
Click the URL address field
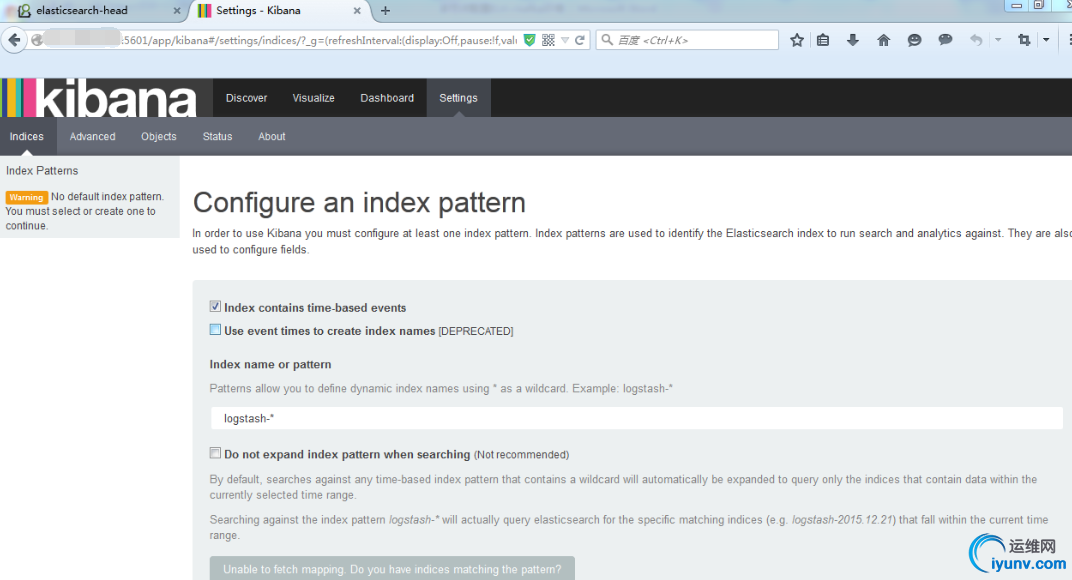[x=318, y=40]
